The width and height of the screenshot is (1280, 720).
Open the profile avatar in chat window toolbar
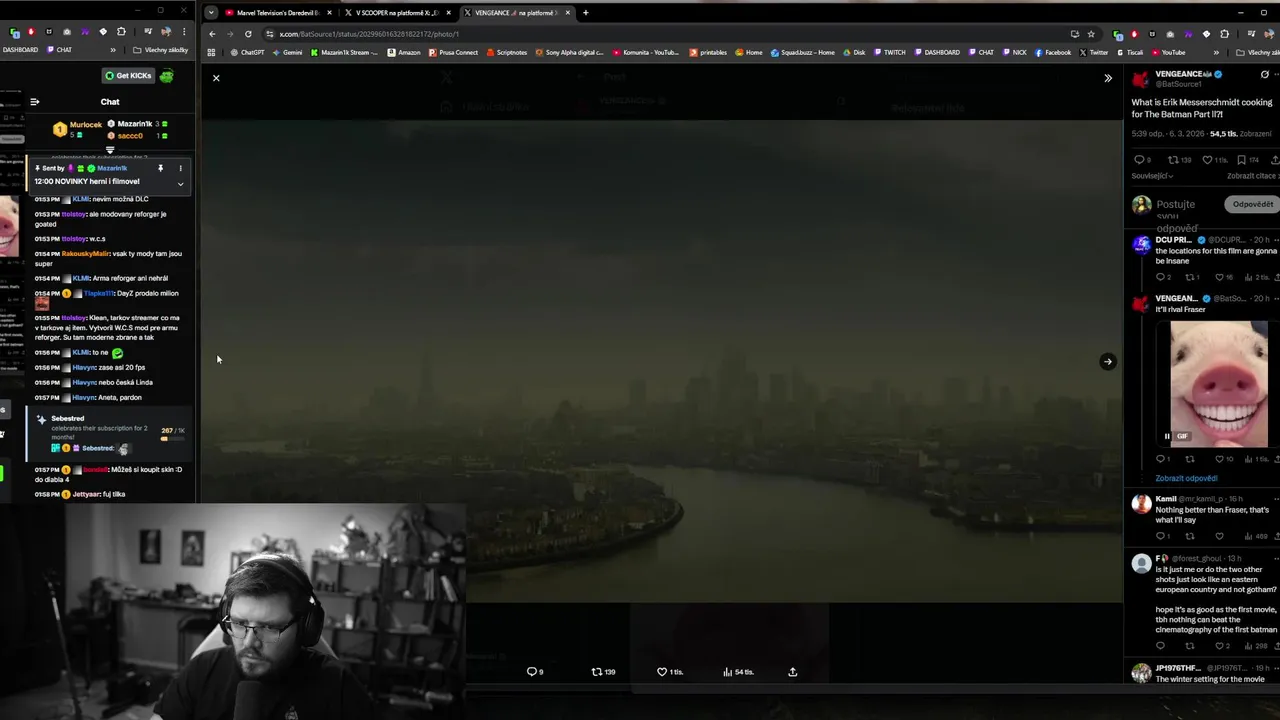(166, 32)
